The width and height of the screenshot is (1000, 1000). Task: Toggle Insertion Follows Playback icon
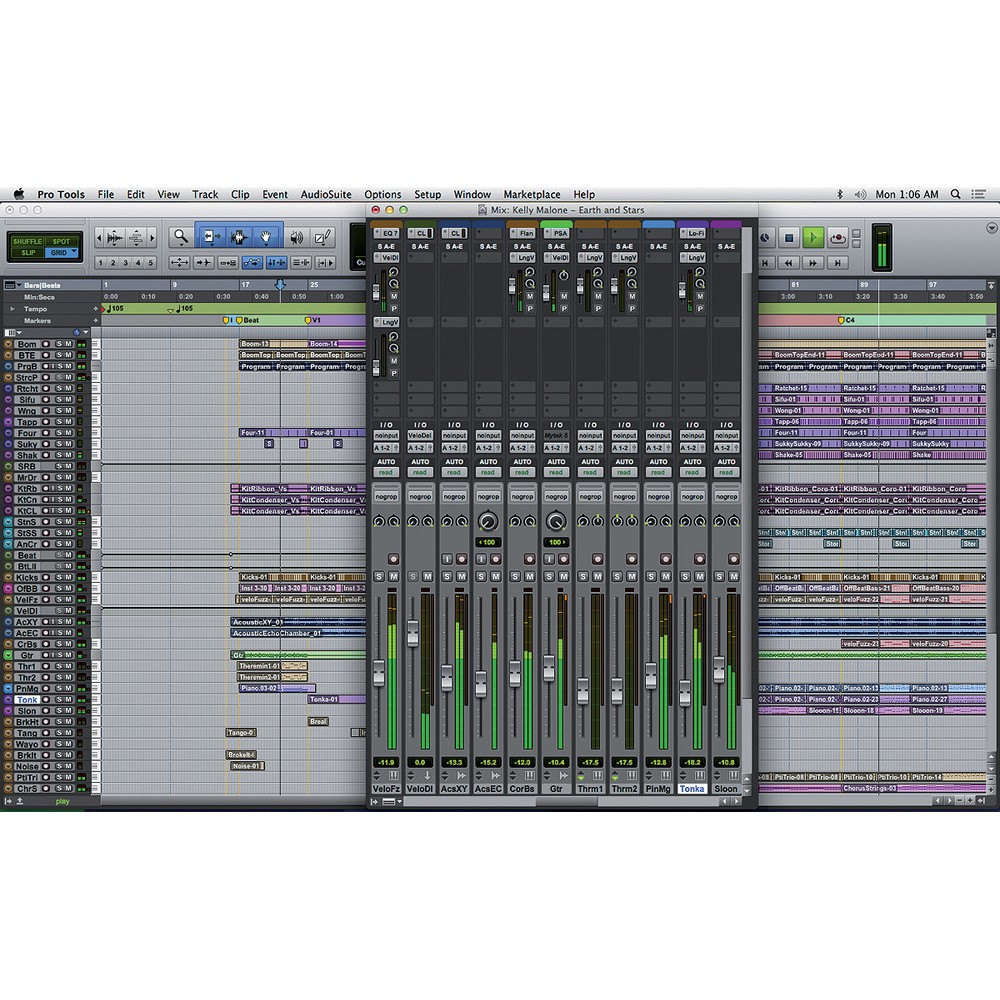tap(325, 262)
